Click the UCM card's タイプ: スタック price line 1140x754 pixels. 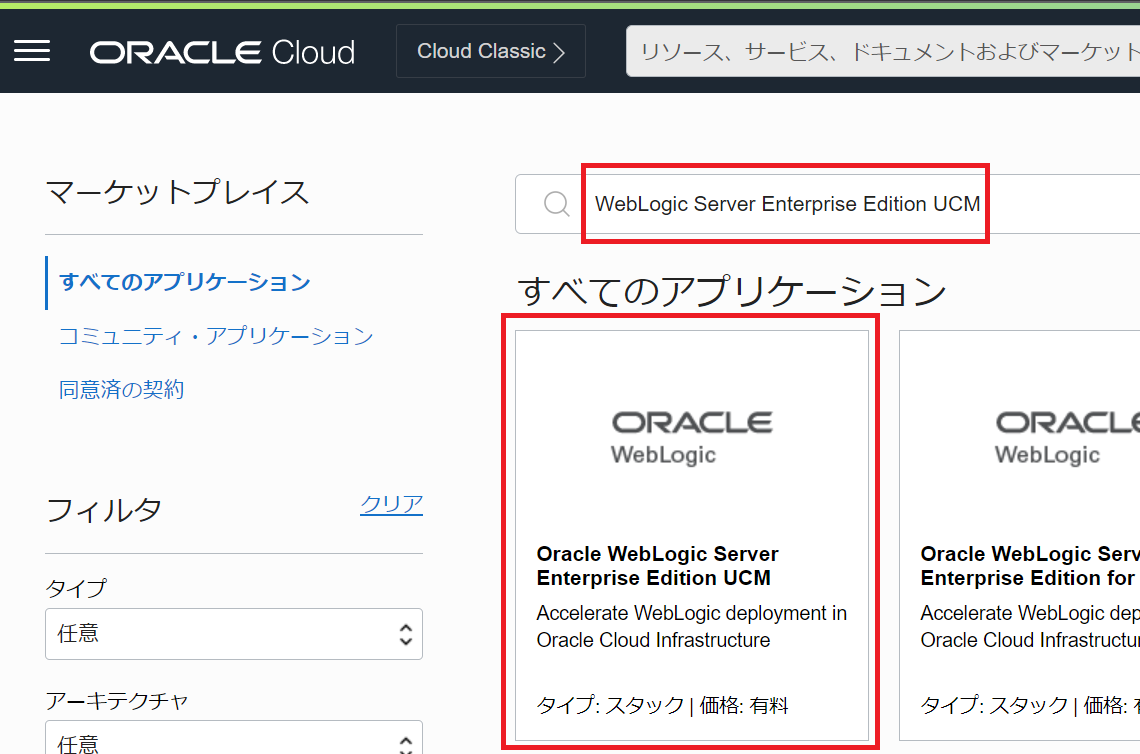click(x=662, y=706)
